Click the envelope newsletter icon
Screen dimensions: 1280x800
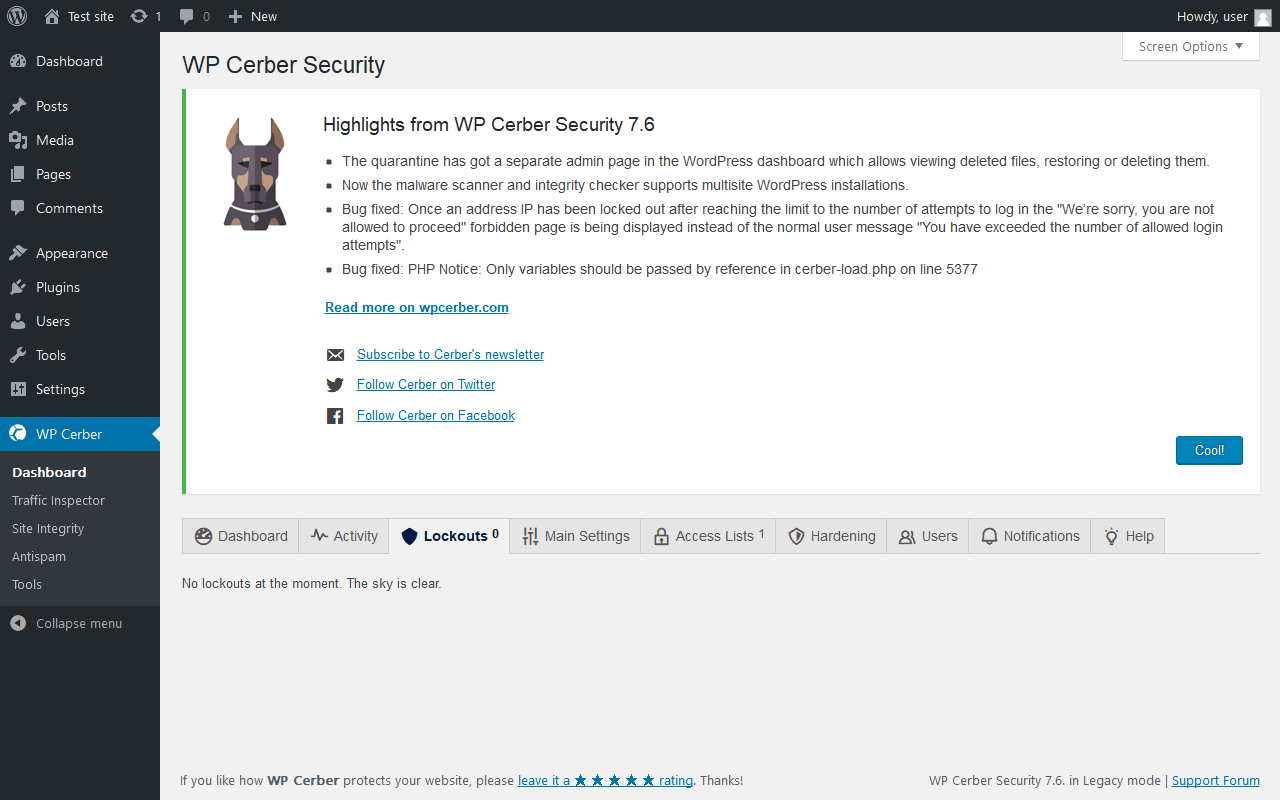point(335,355)
